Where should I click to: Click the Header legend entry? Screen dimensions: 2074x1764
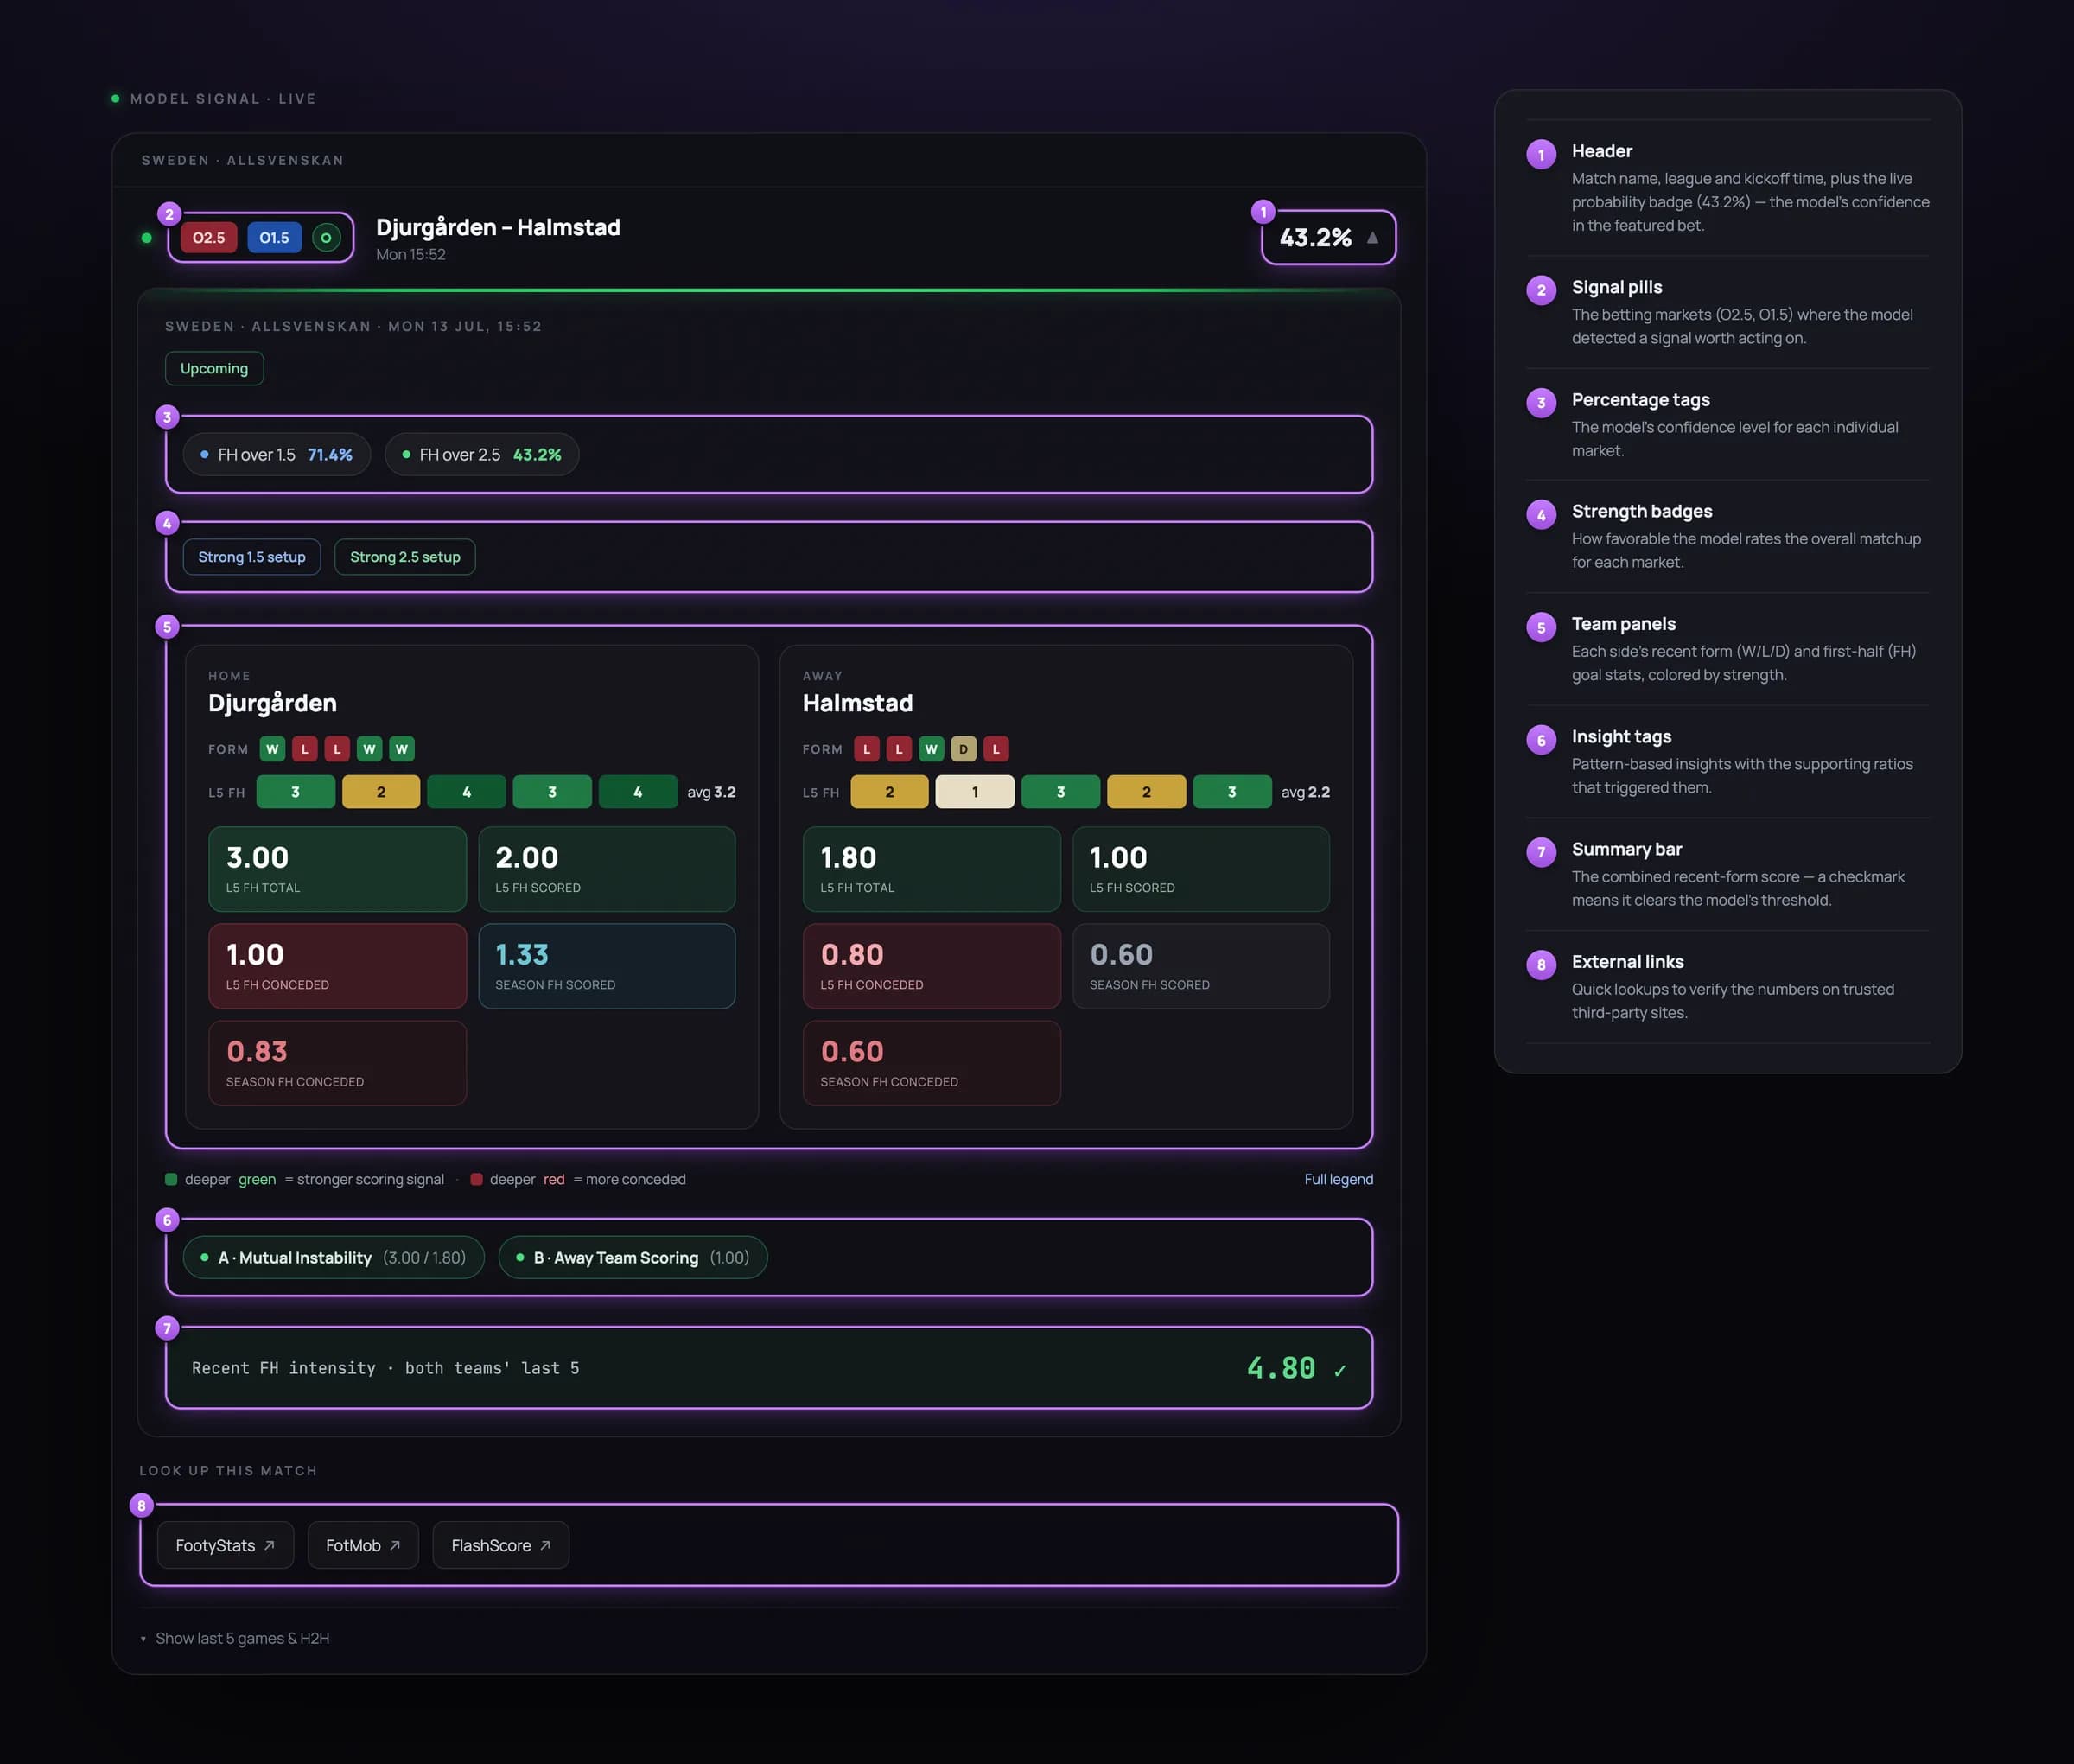point(1728,187)
